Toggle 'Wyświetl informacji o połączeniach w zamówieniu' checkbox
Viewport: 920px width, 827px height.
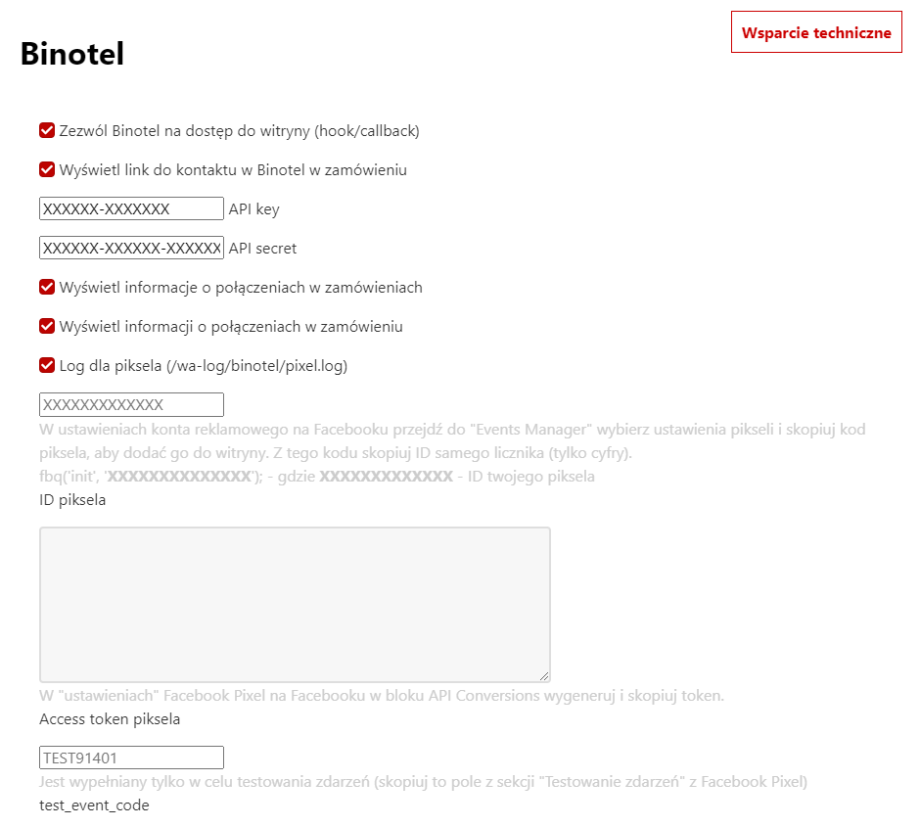[47, 327]
